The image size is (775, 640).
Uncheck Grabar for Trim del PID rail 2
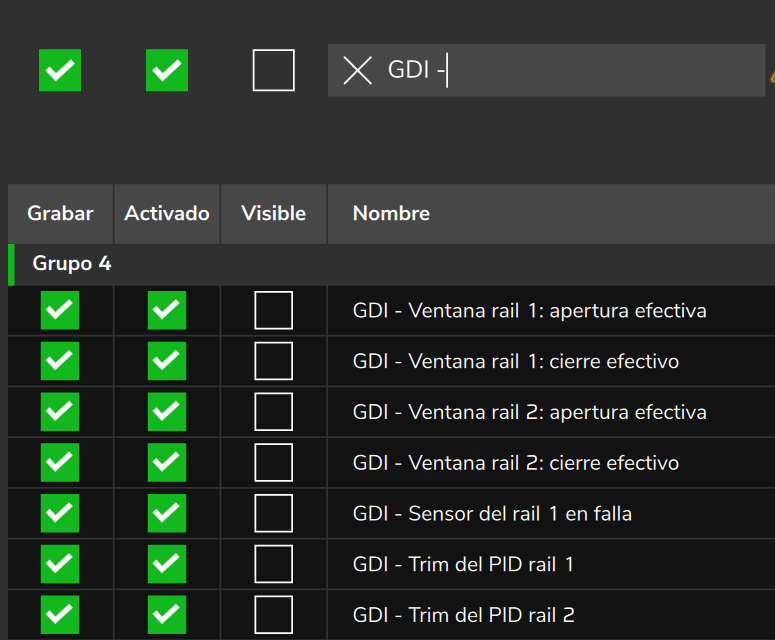pos(60,615)
